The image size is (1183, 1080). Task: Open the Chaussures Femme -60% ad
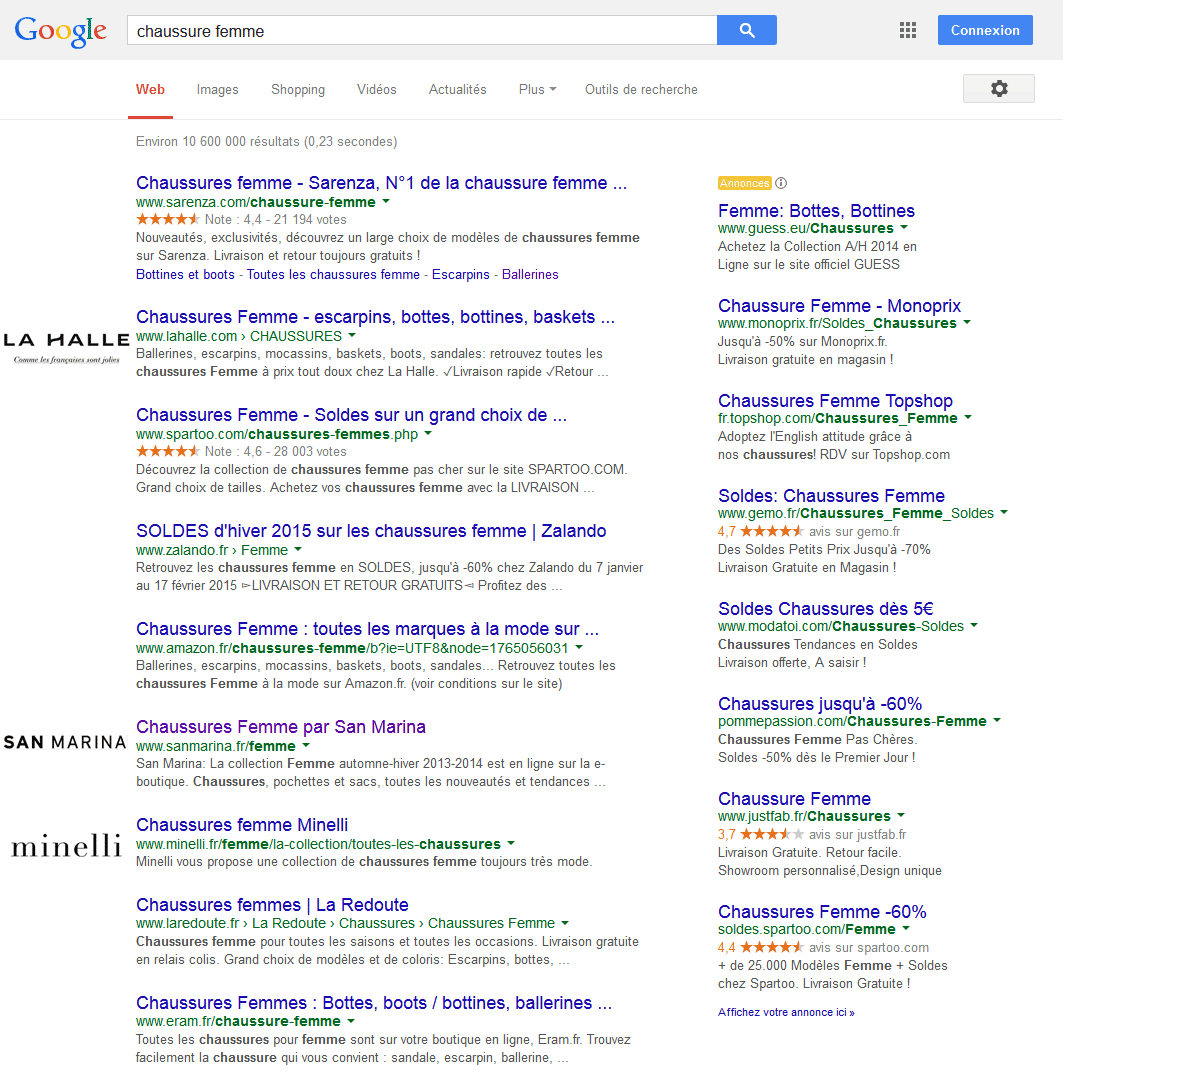pyautogui.click(x=822, y=912)
